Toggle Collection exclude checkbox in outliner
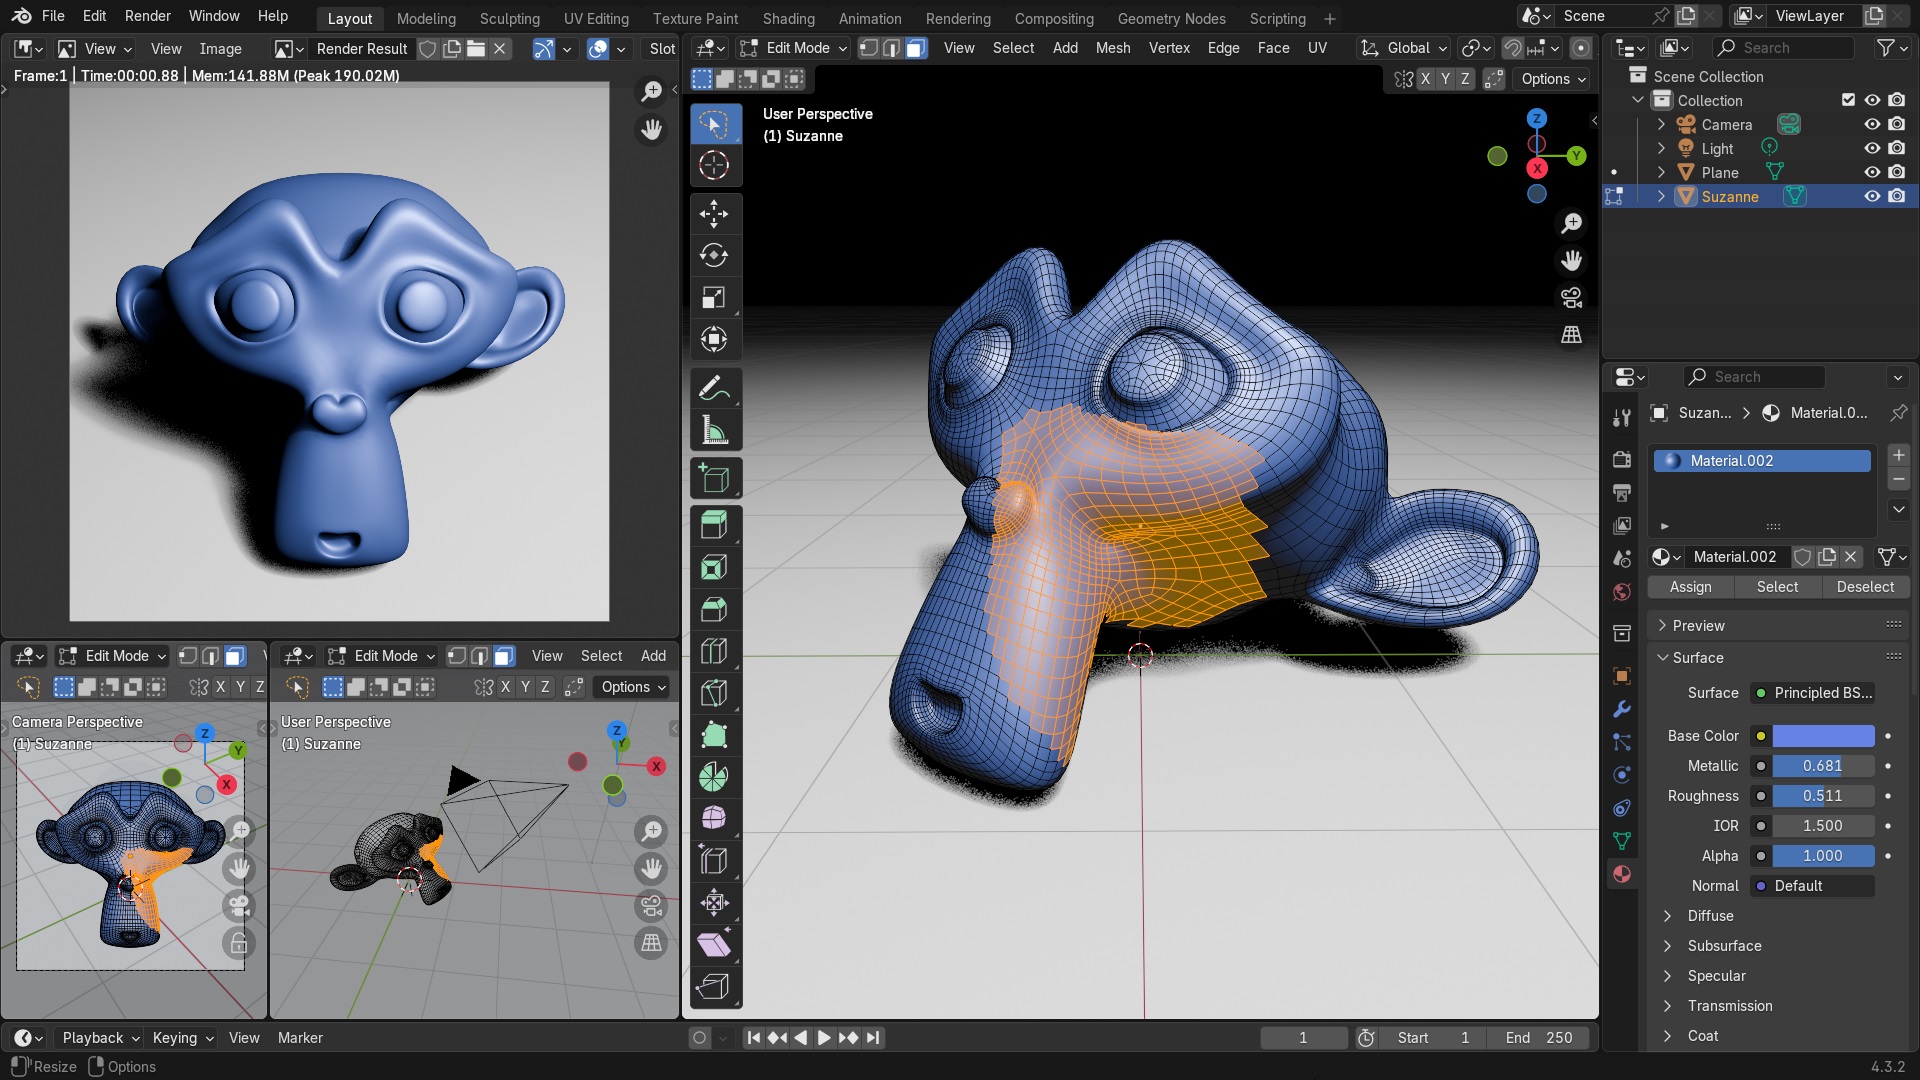 pyautogui.click(x=1848, y=100)
